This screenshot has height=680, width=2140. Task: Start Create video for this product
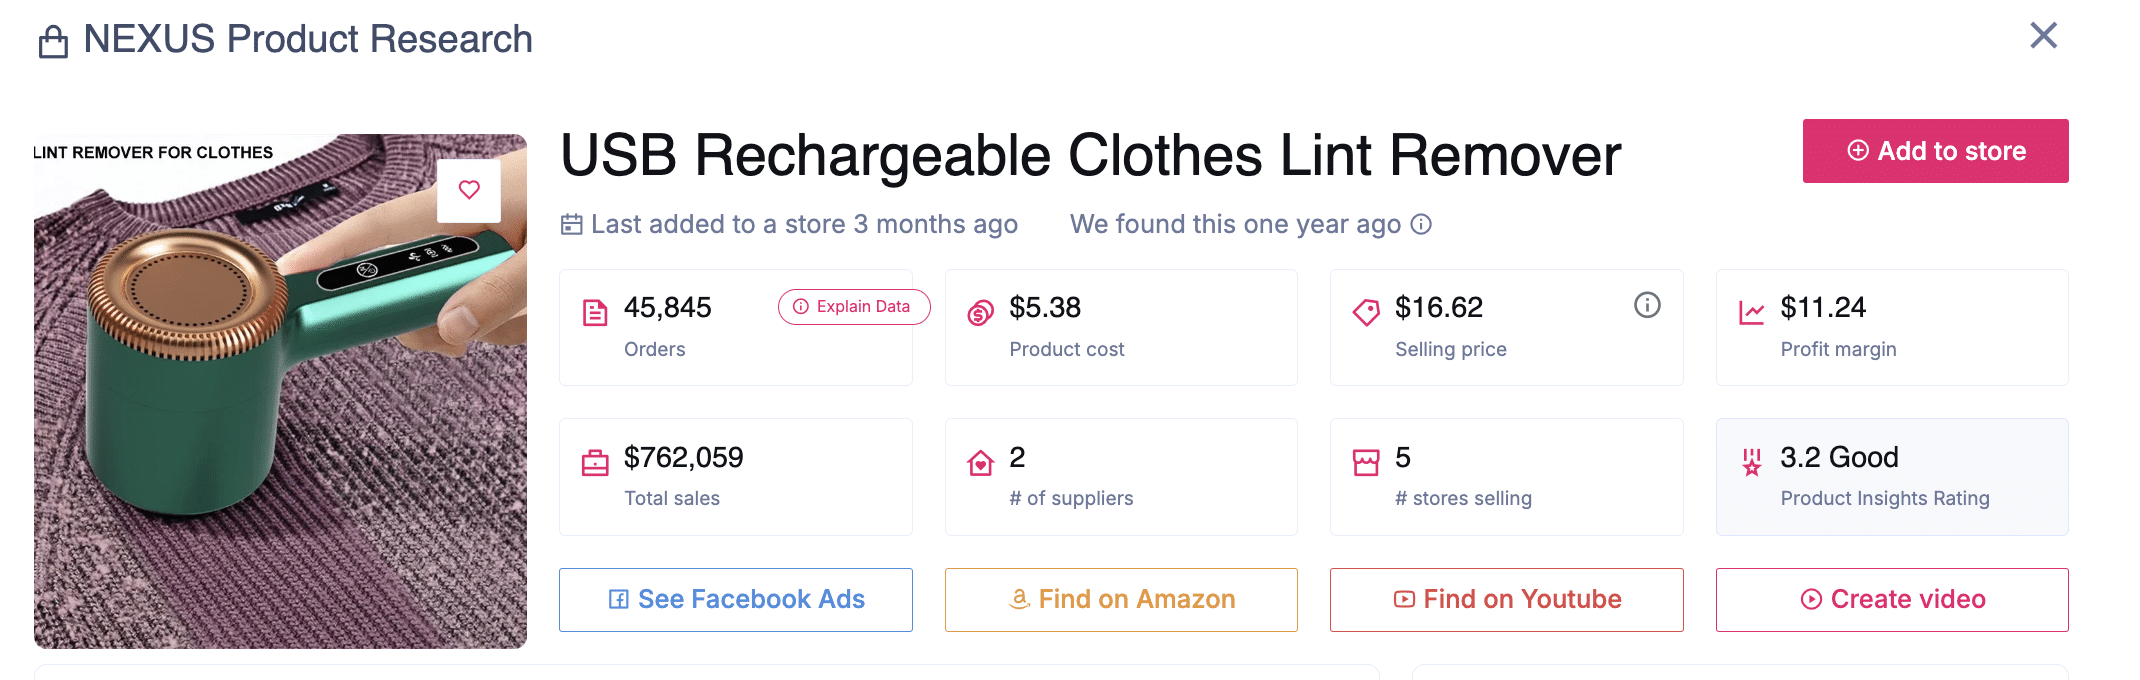click(1892, 599)
